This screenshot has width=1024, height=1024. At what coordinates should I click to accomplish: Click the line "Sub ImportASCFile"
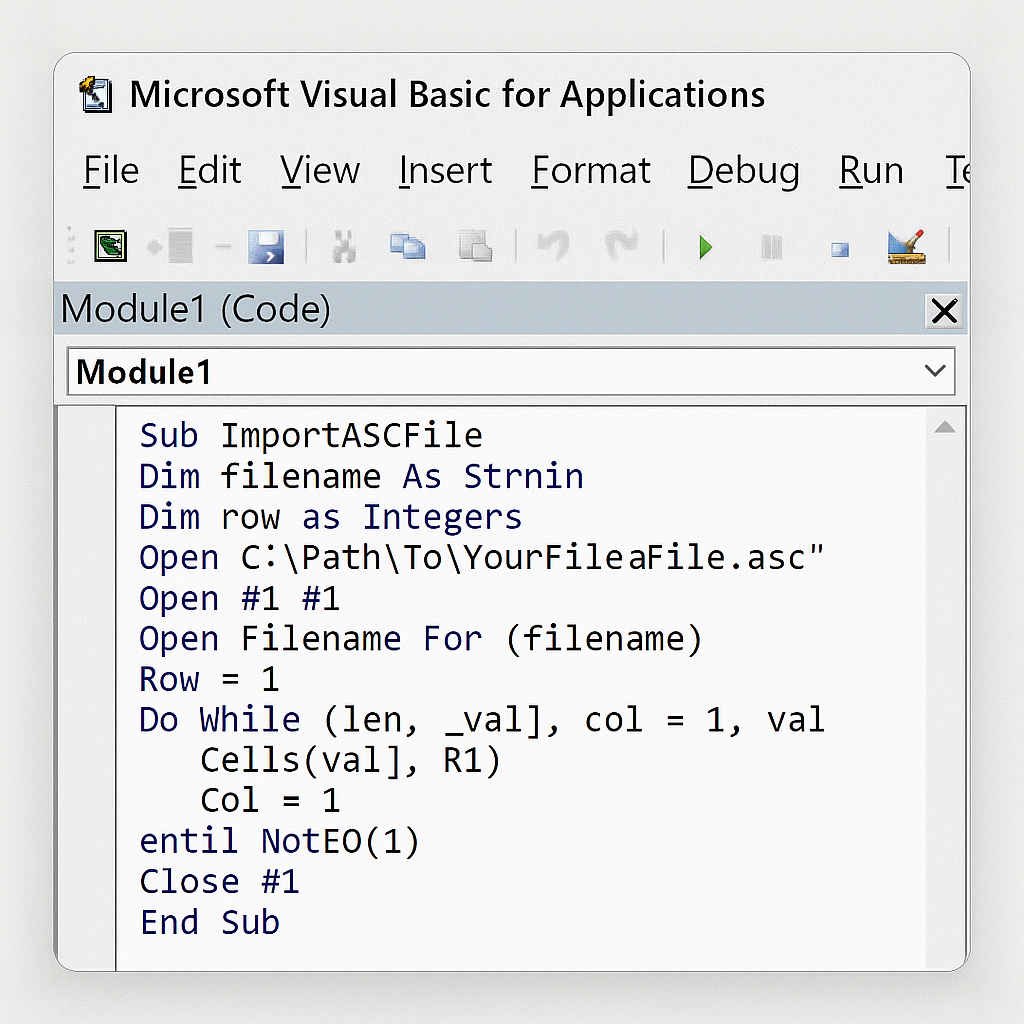point(311,436)
